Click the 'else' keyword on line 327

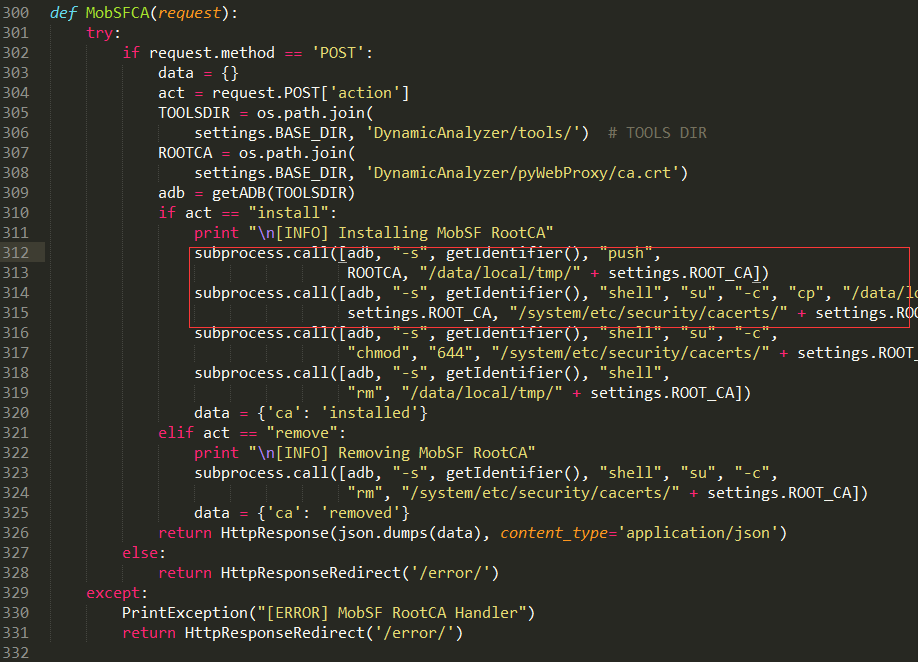click(140, 553)
